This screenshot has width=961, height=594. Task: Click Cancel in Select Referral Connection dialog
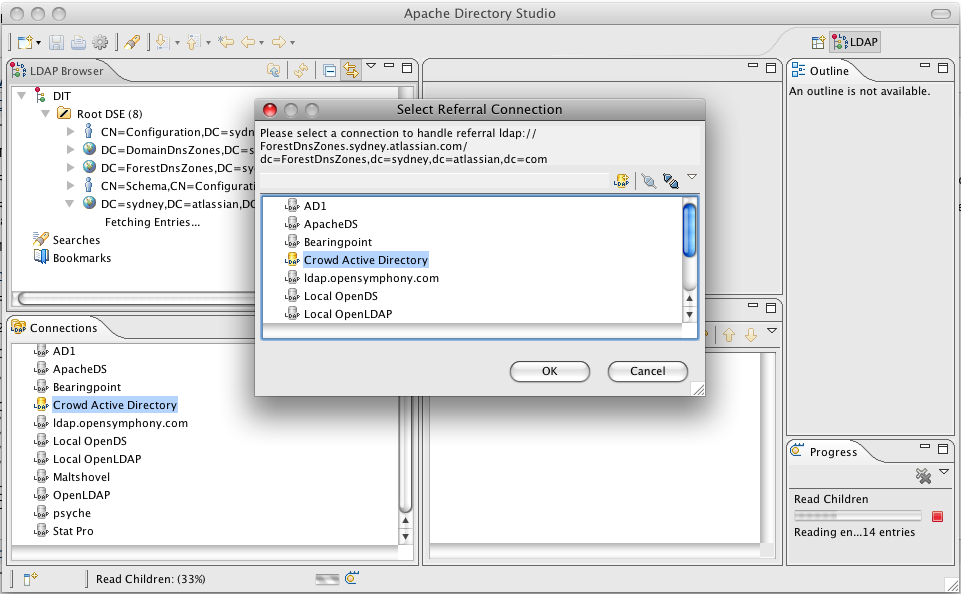point(647,371)
